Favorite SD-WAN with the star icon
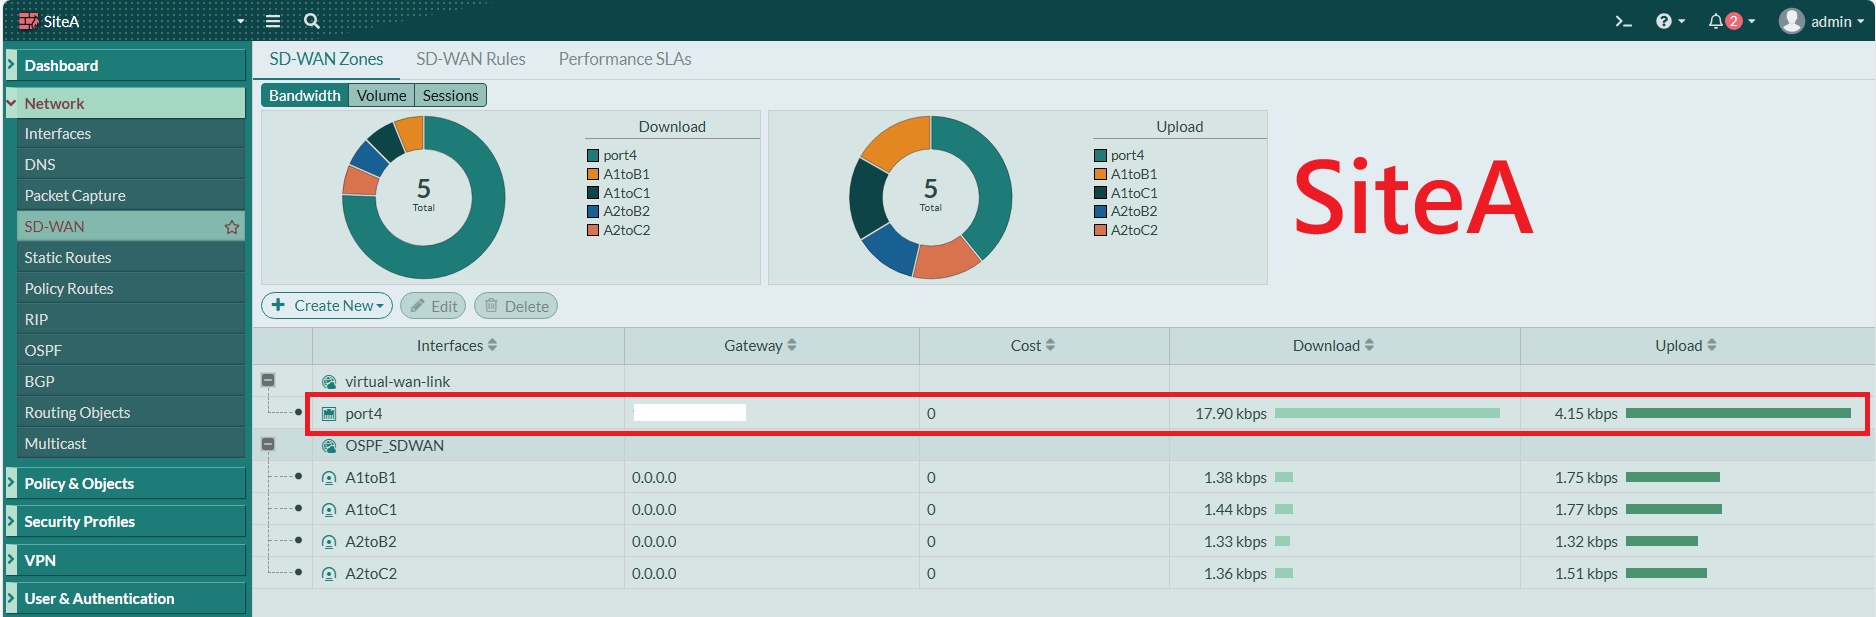The image size is (1876, 617). (232, 227)
